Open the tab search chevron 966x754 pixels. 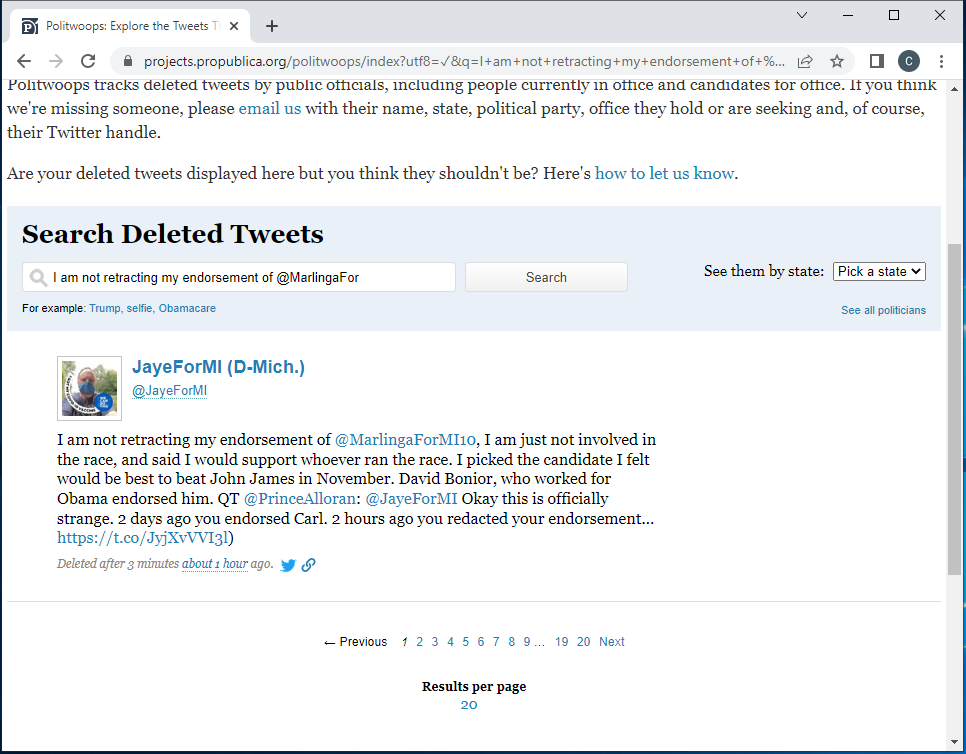(x=802, y=15)
